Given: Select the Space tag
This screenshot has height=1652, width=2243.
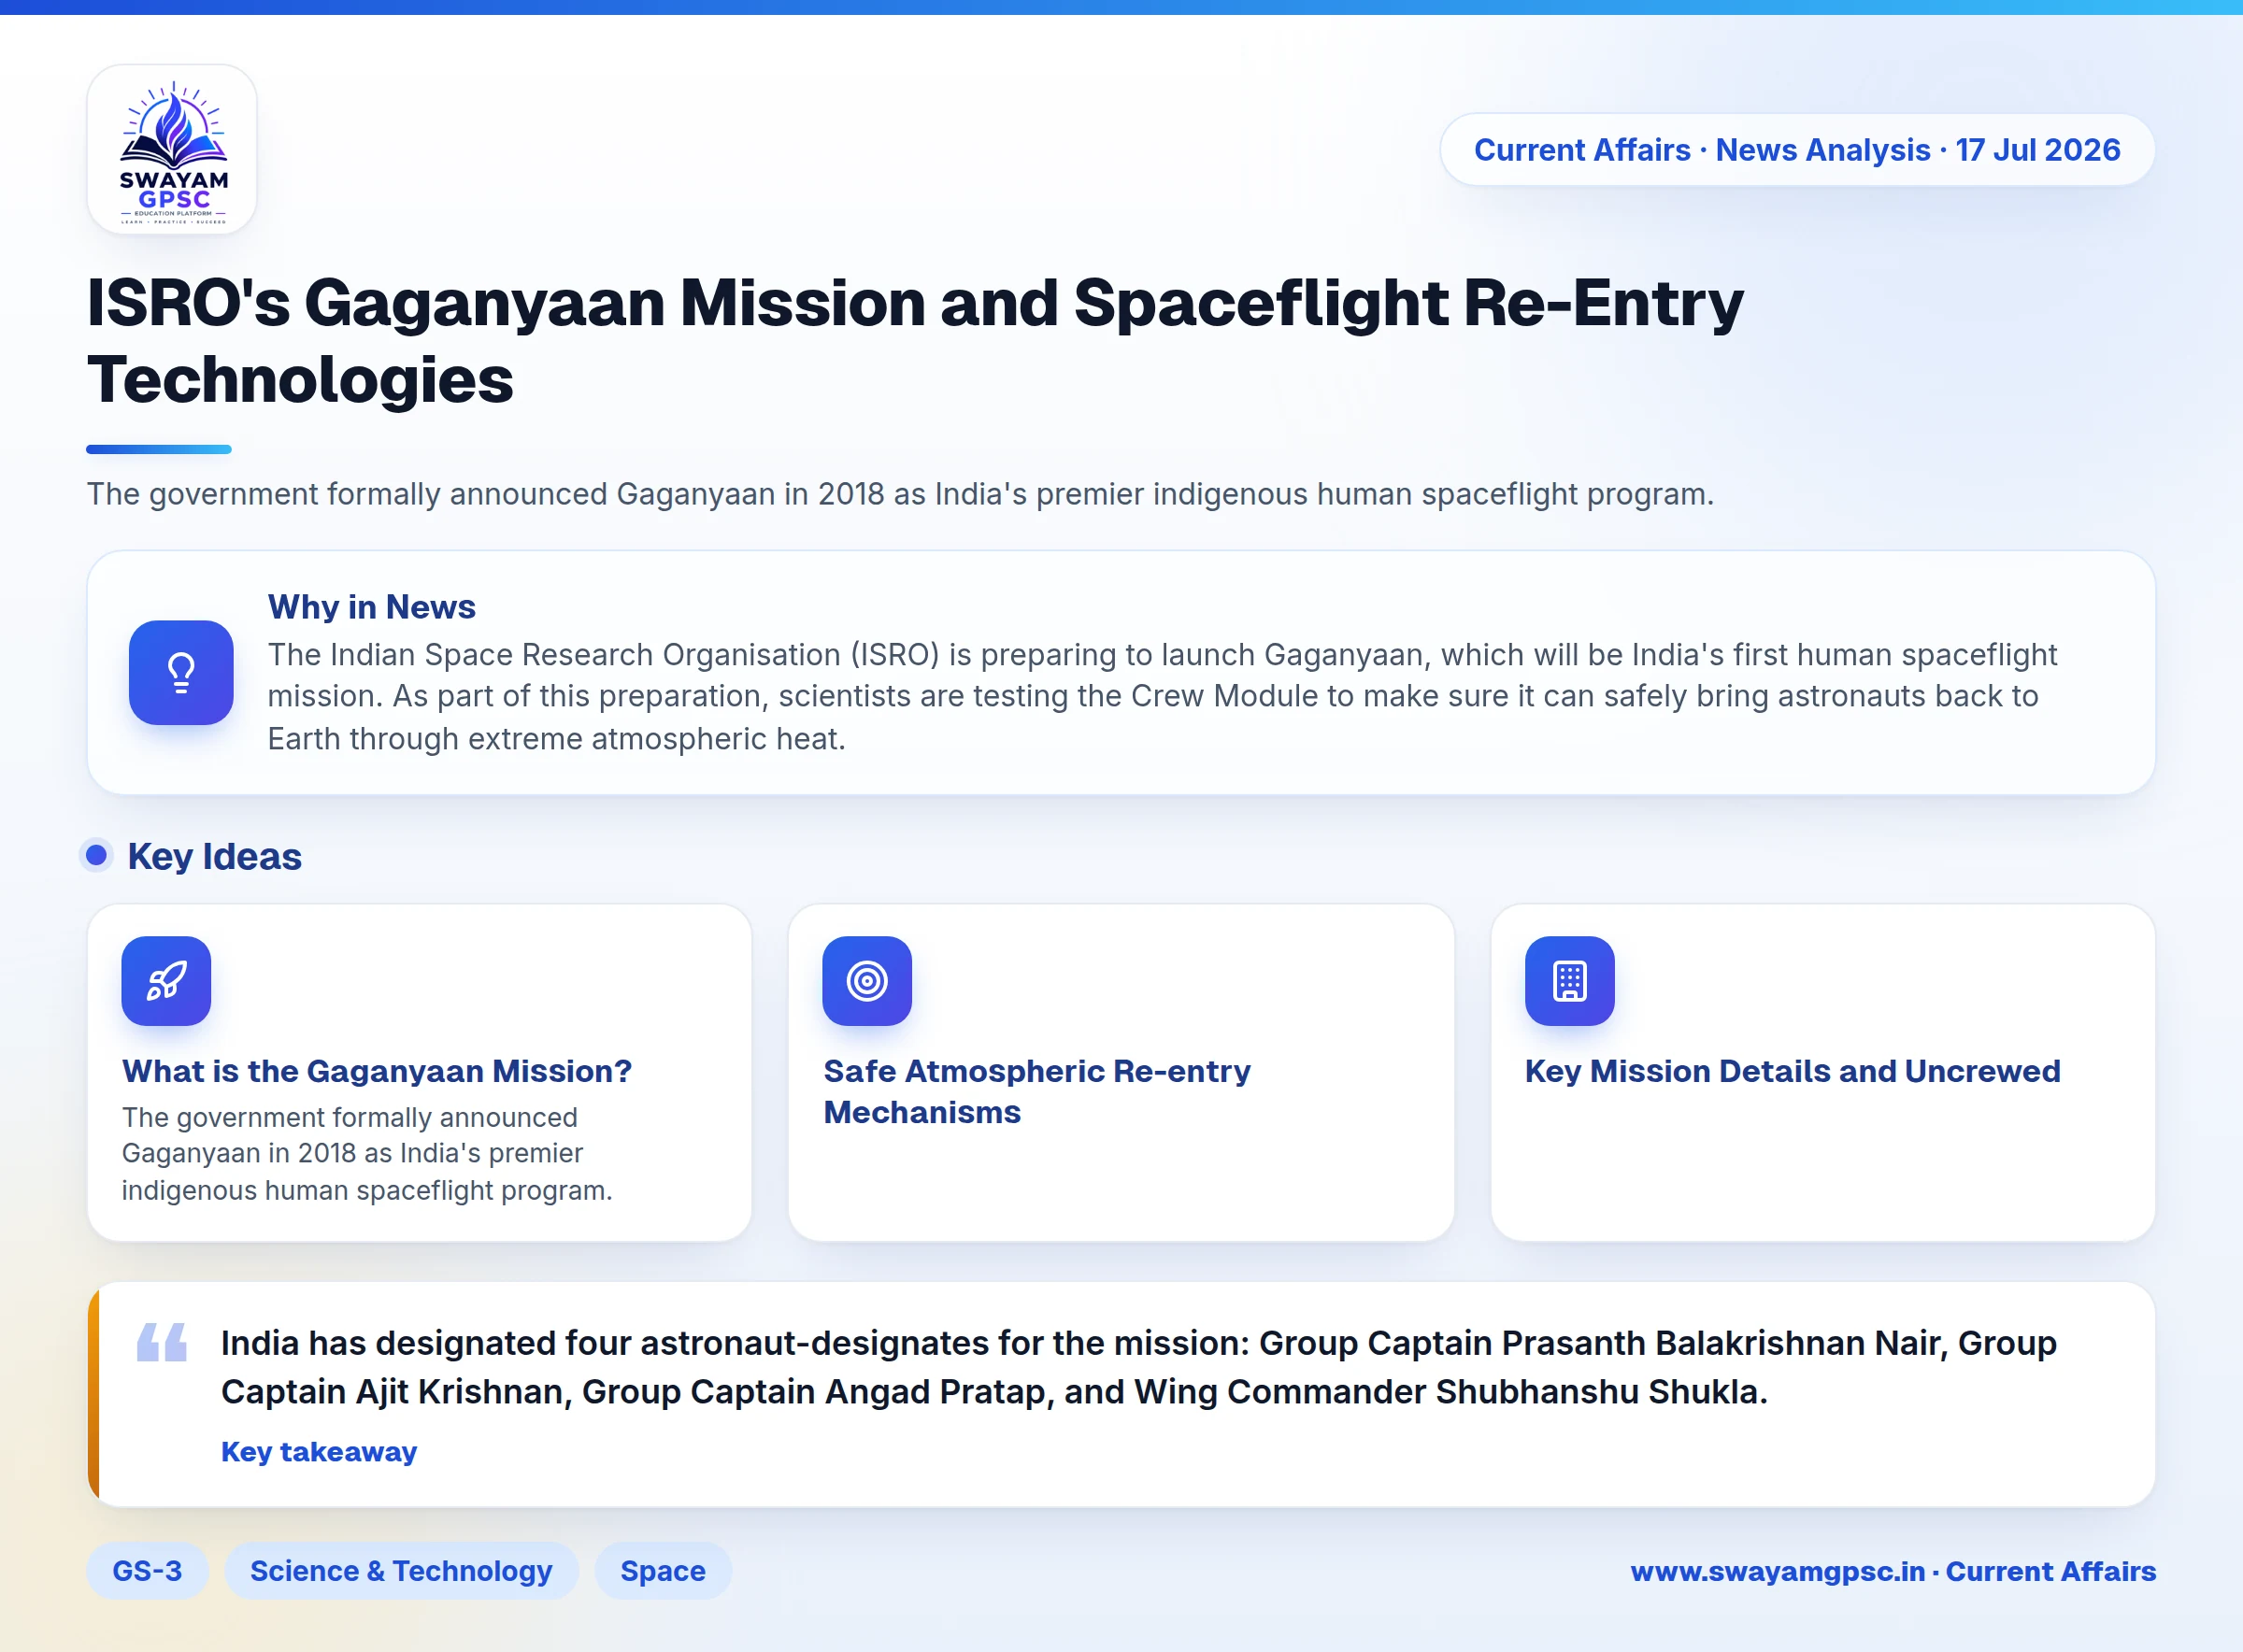Looking at the screenshot, I should pyautogui.click(x=663, y=1570).
